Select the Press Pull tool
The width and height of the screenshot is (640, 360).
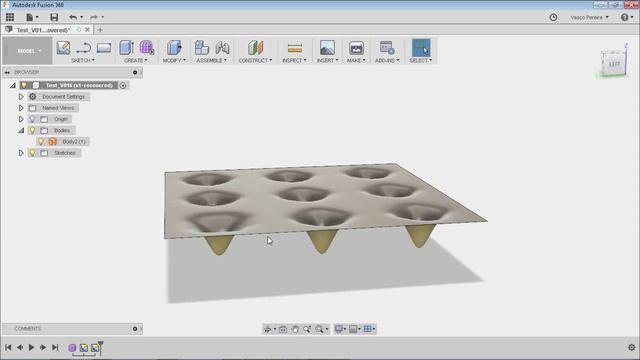pyautogui.click(x=174, y=48)
